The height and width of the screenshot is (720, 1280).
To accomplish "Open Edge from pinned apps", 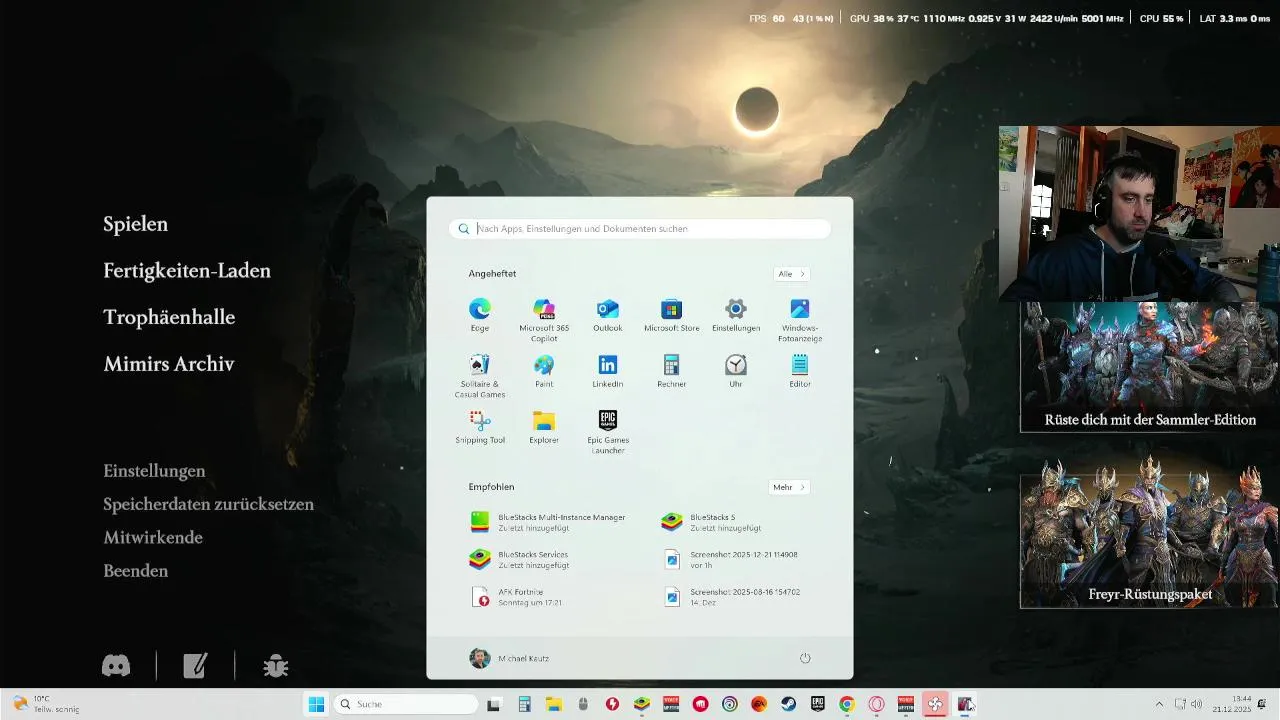I will [480, 315].
